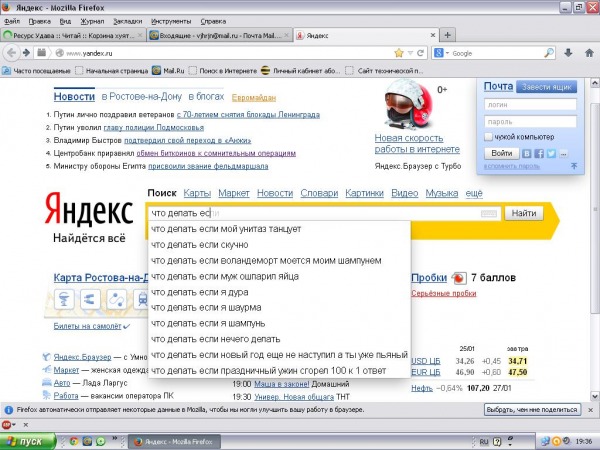Click the Yandex Browser helmet image
Viewport: 600px width, 450px height.
408,104
